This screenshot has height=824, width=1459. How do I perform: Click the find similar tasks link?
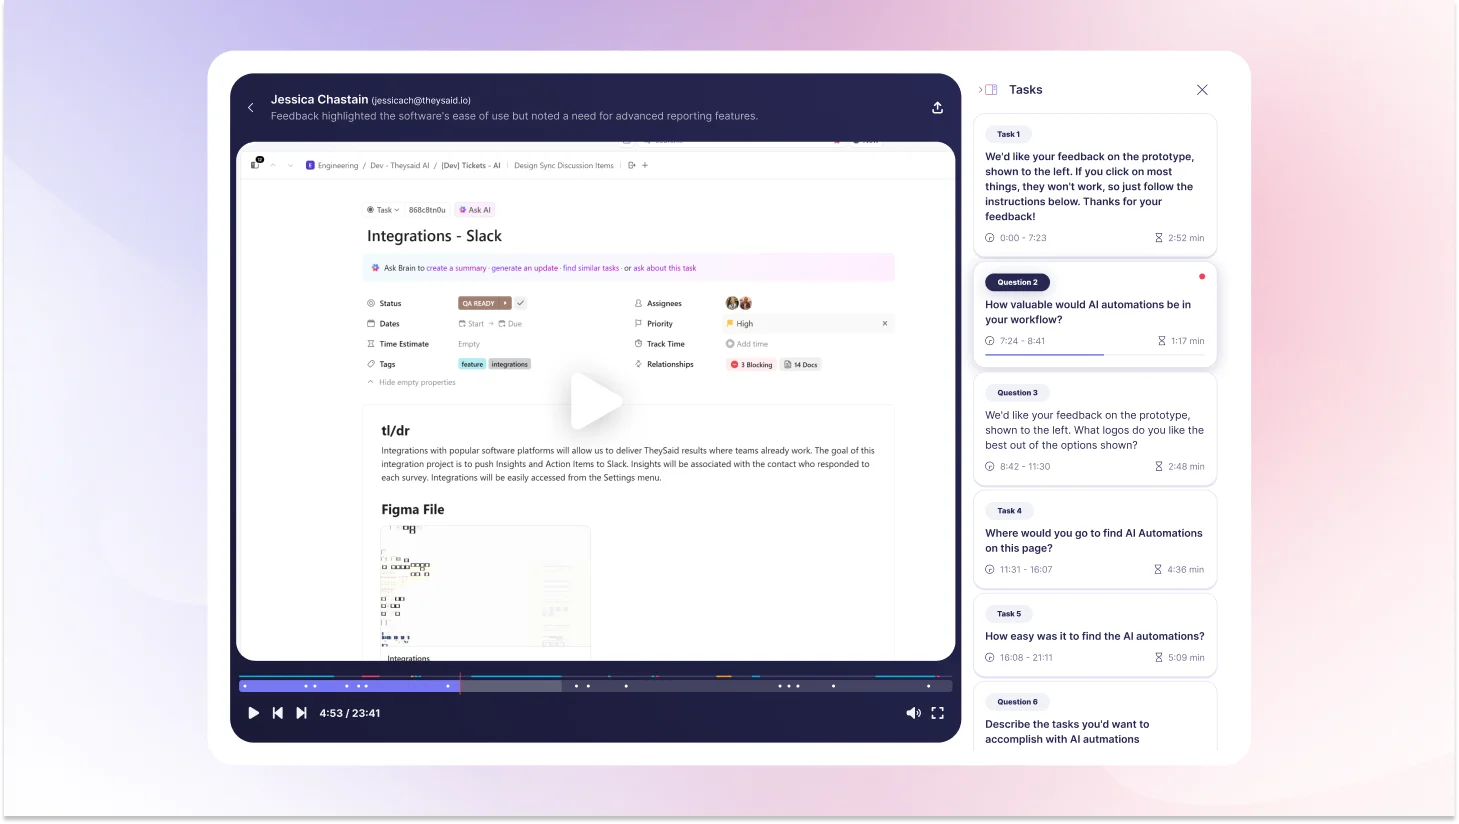point(591,268)
